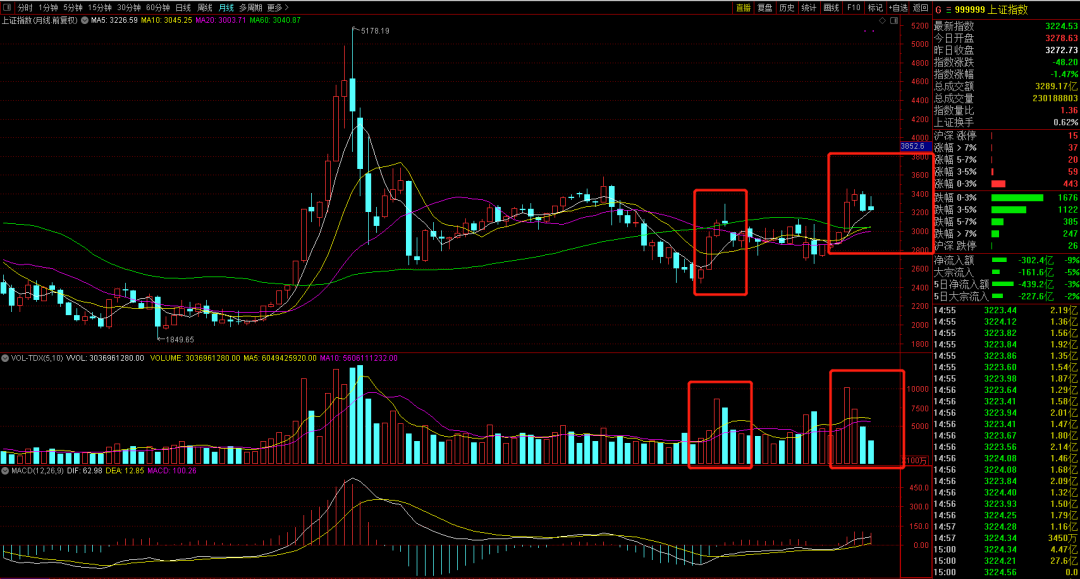Click the VOLUME: 3036961280.00 legend text

(x=195, y=358)
